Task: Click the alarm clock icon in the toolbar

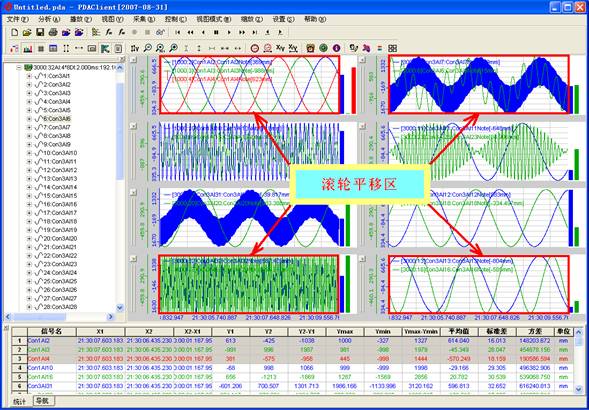Action: point(310,48)
